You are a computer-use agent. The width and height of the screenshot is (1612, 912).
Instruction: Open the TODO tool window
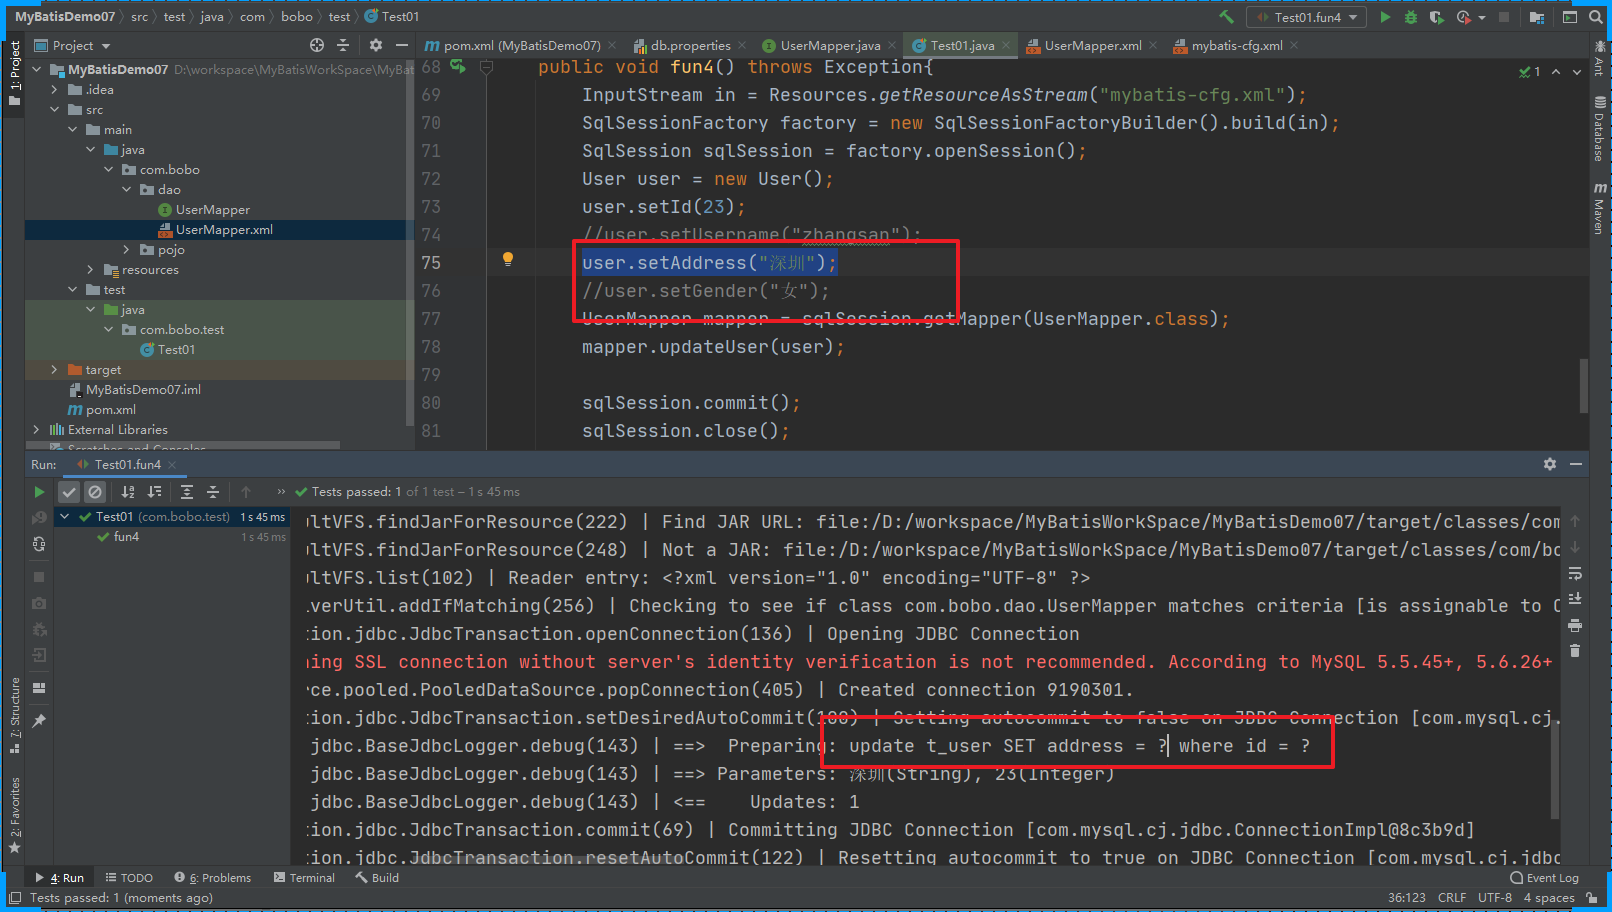coord(129,878)
